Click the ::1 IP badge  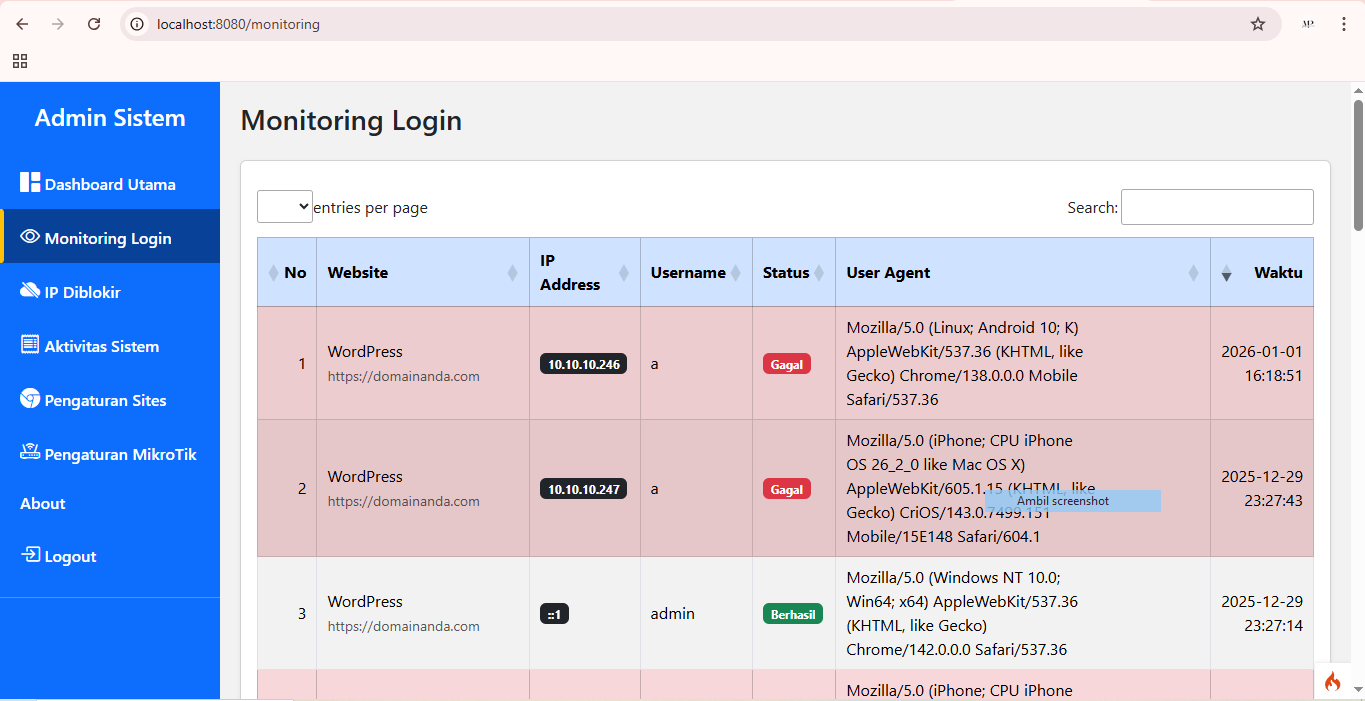click(555, 614)
